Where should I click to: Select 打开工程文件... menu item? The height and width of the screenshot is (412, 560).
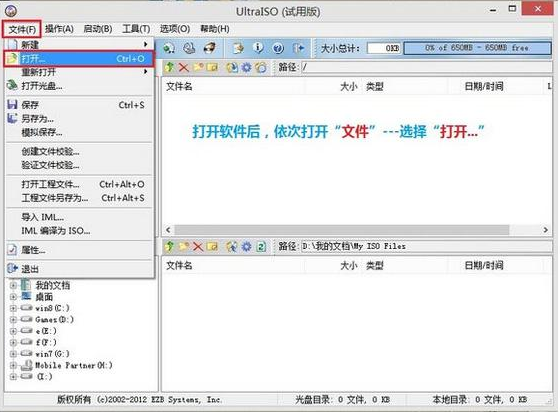point(79,184)
